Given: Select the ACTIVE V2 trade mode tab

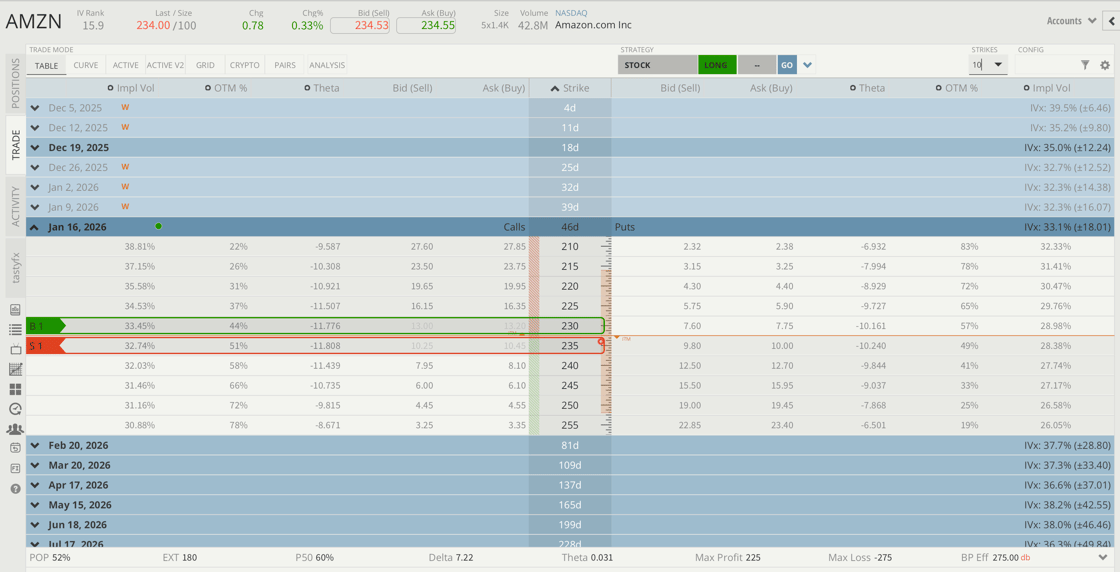Looking at the screenshot, I should [x=166, y=65].
